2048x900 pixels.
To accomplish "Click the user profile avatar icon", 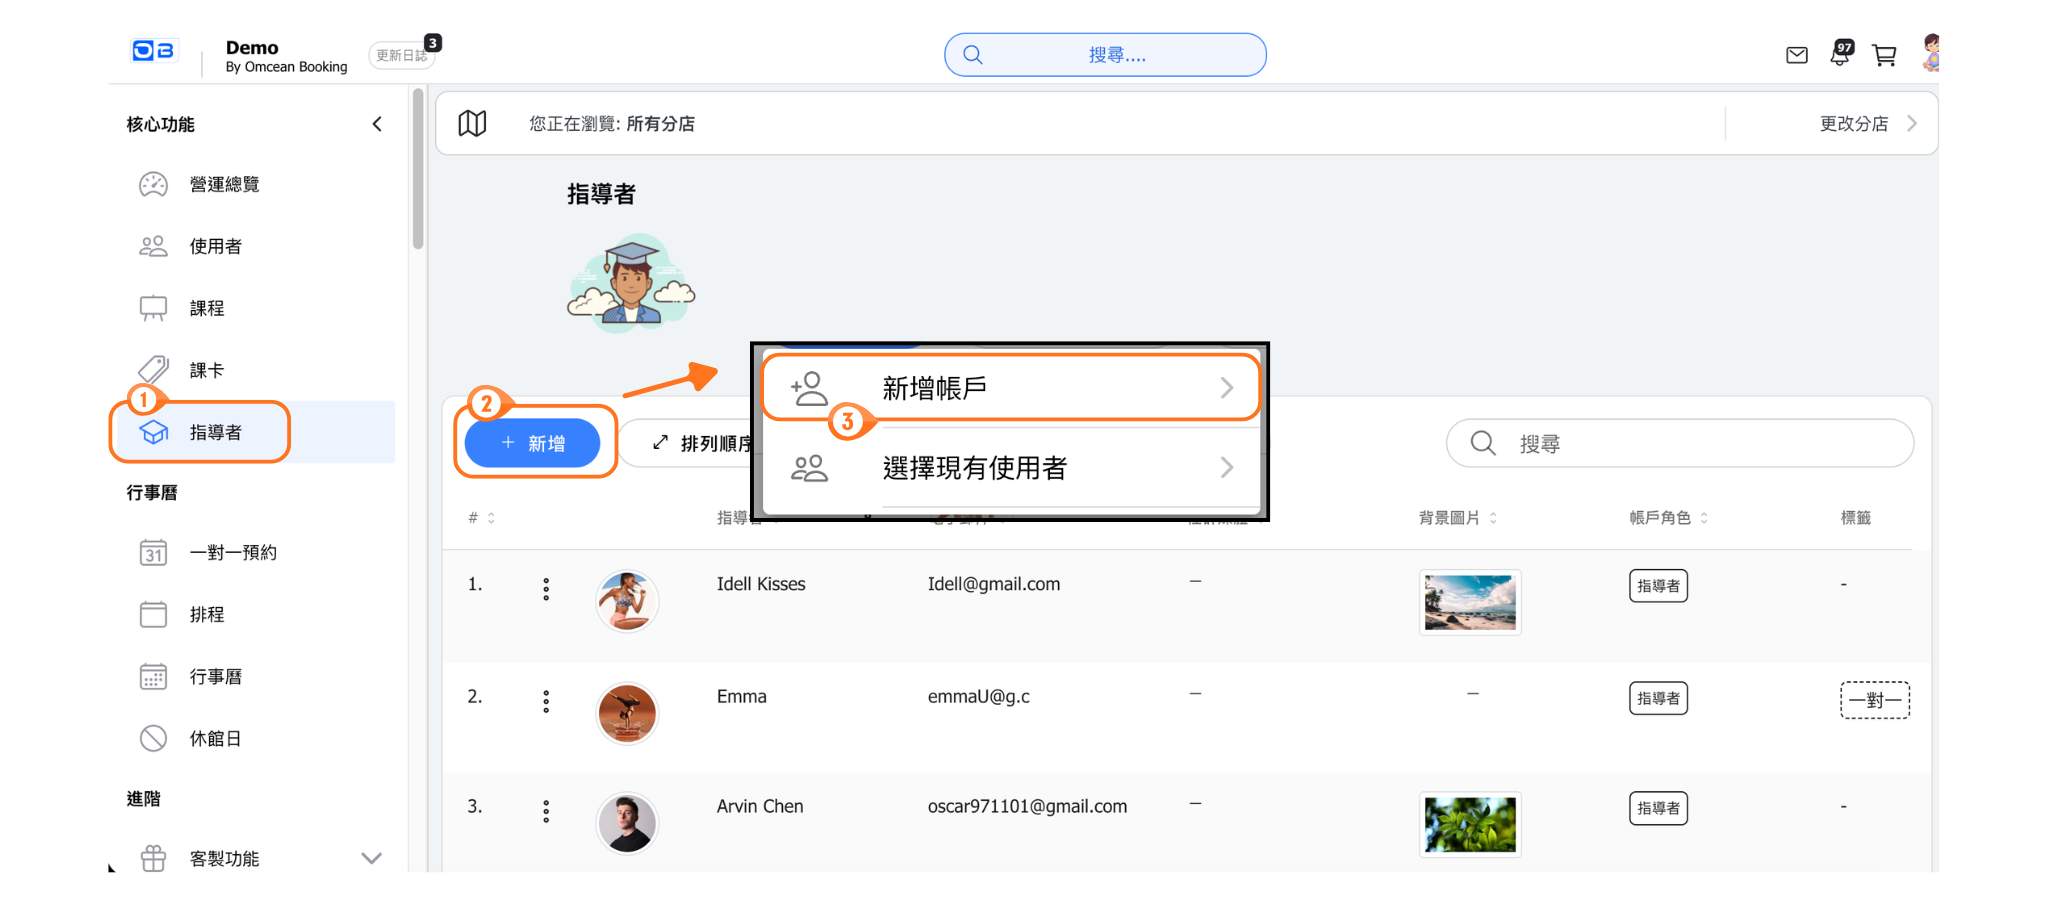I will 1930,53.
